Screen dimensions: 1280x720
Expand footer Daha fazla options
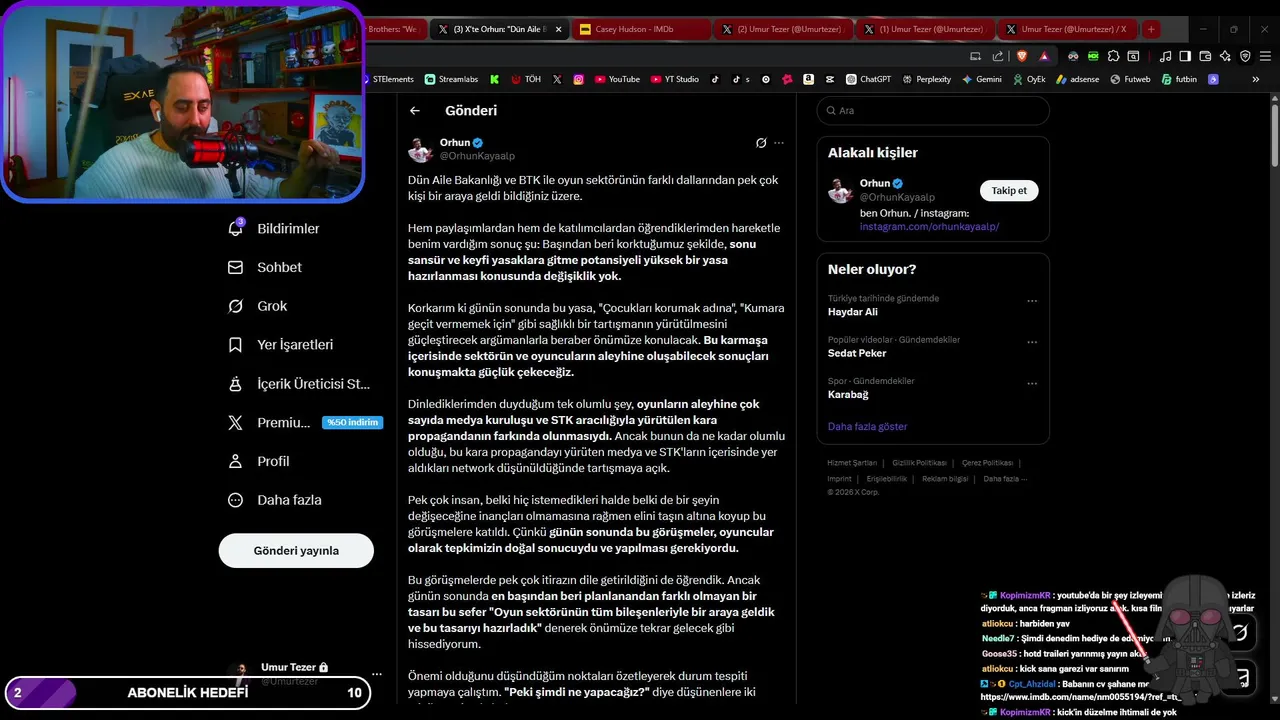click(1005, 479)
